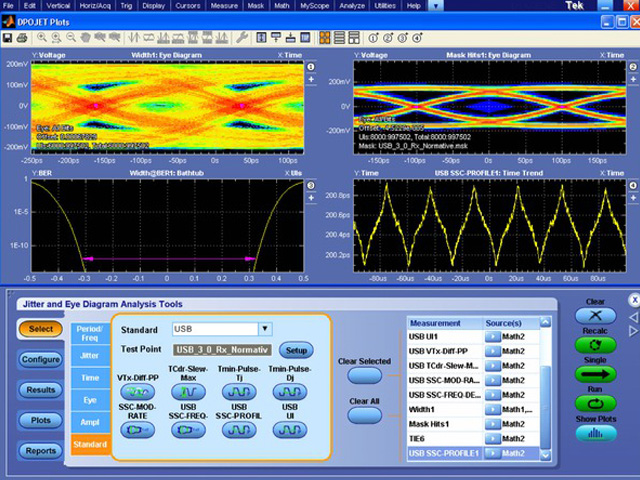
Task: Add the USB SSC-PROFIL measurement
Action: click(239, 430)
